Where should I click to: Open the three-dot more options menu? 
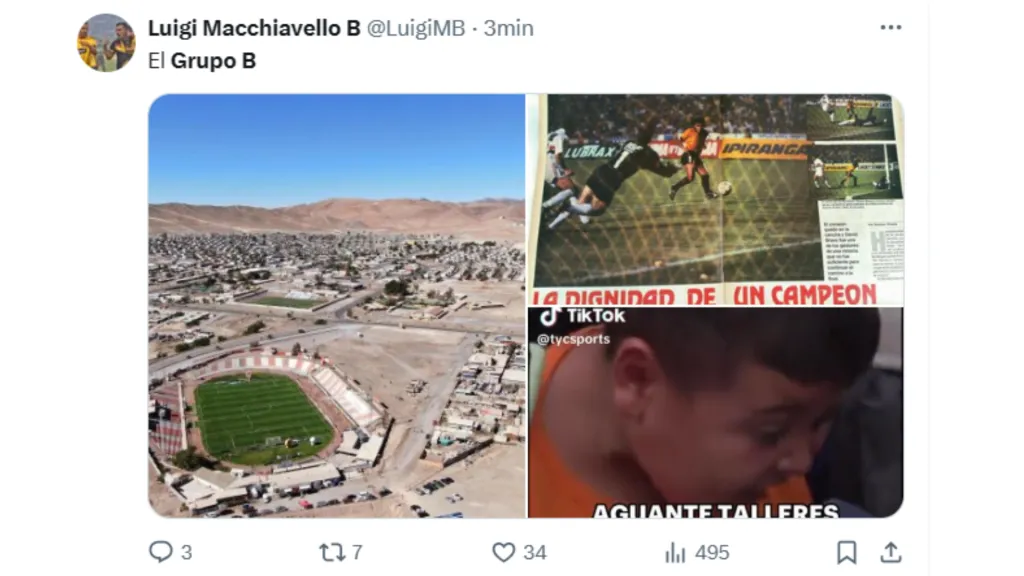point(891,27)
